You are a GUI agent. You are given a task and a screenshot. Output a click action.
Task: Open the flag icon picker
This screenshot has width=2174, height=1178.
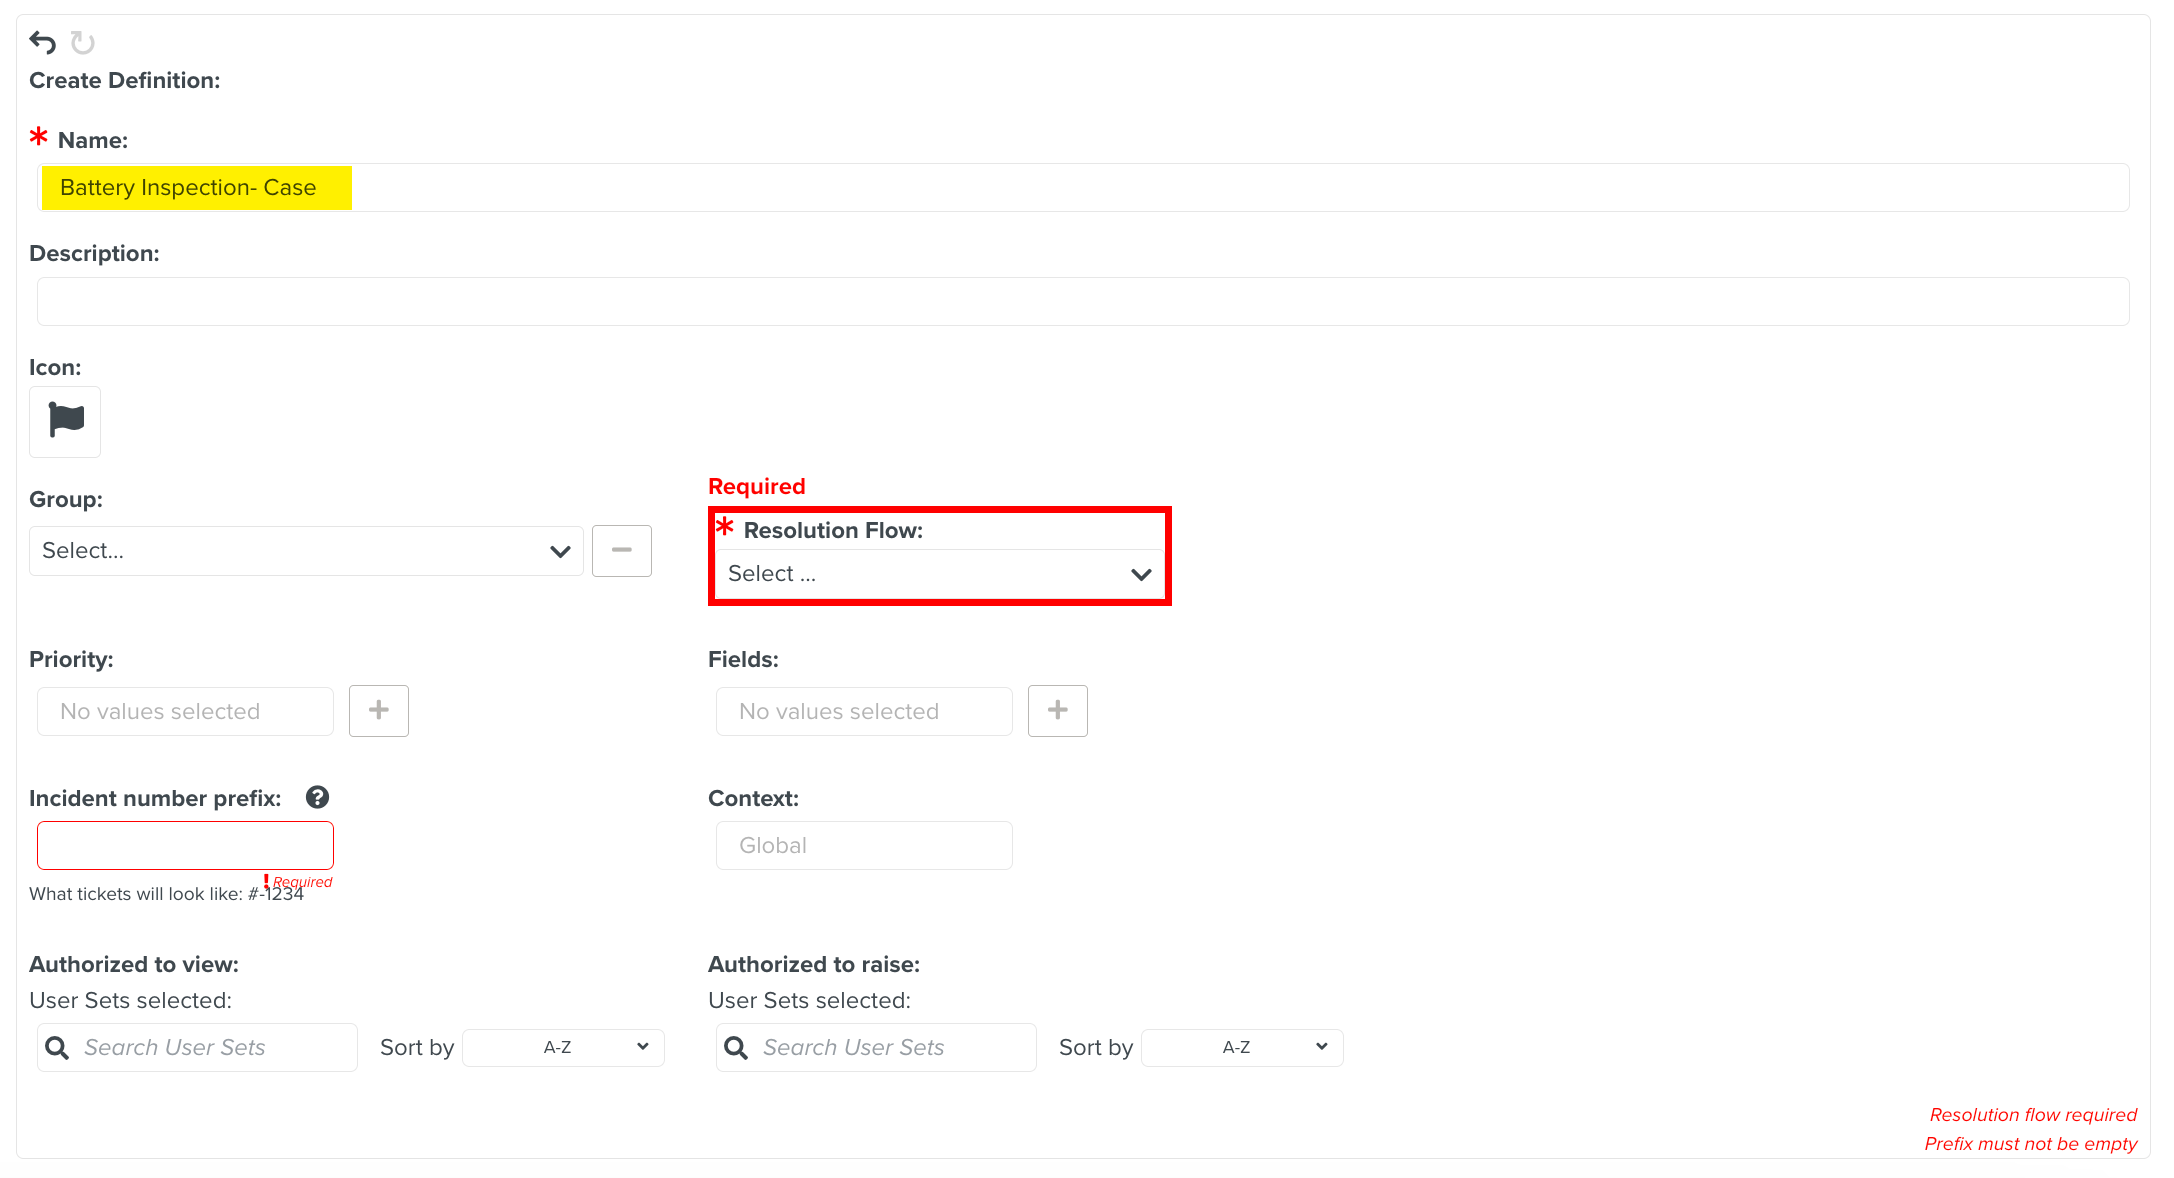pyautogui.click(x=65, y=421)
